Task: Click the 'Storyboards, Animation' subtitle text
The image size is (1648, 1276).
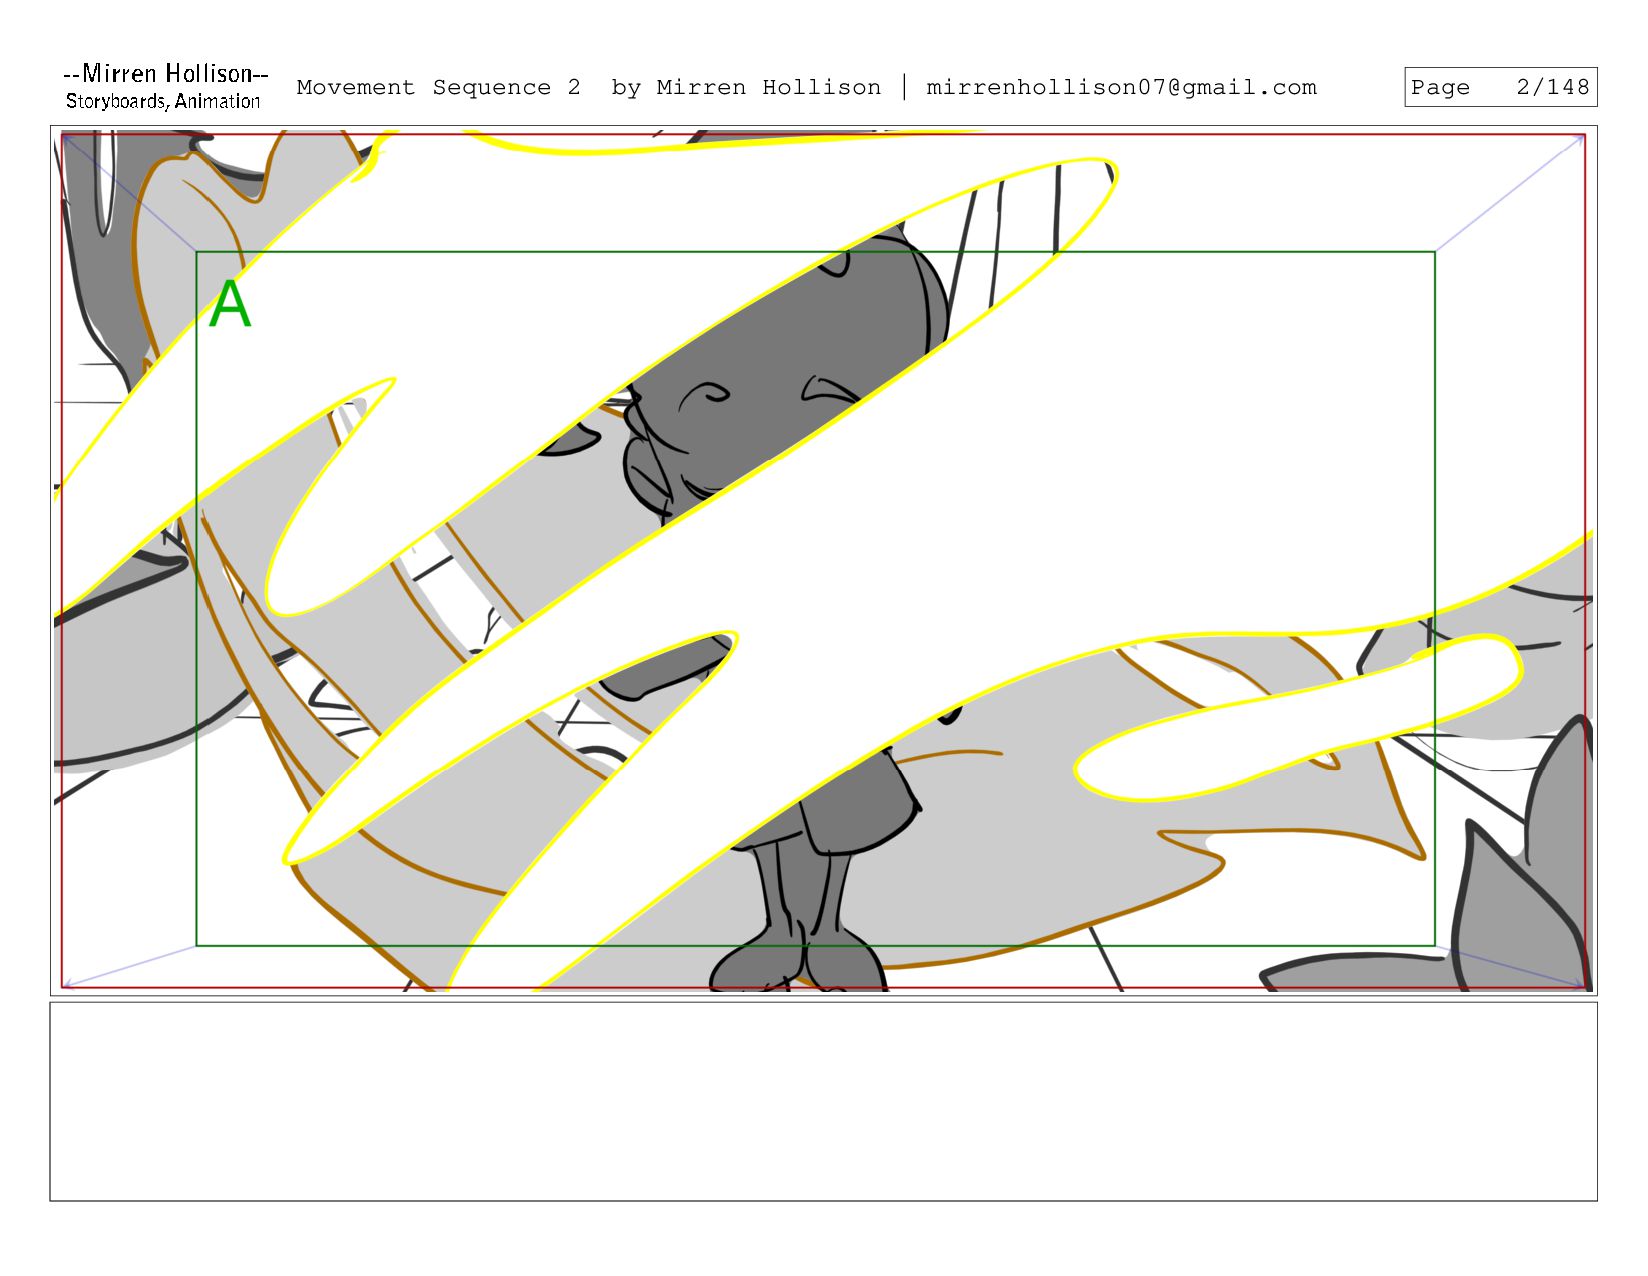Action: [163, 101]
